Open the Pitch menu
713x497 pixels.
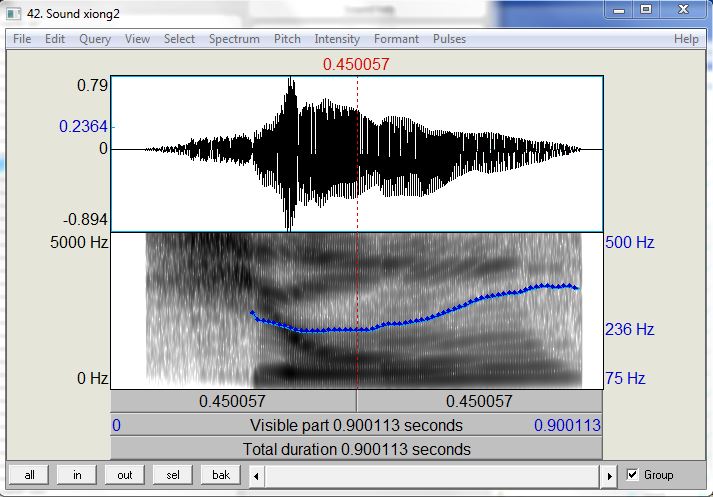point(287,39)
